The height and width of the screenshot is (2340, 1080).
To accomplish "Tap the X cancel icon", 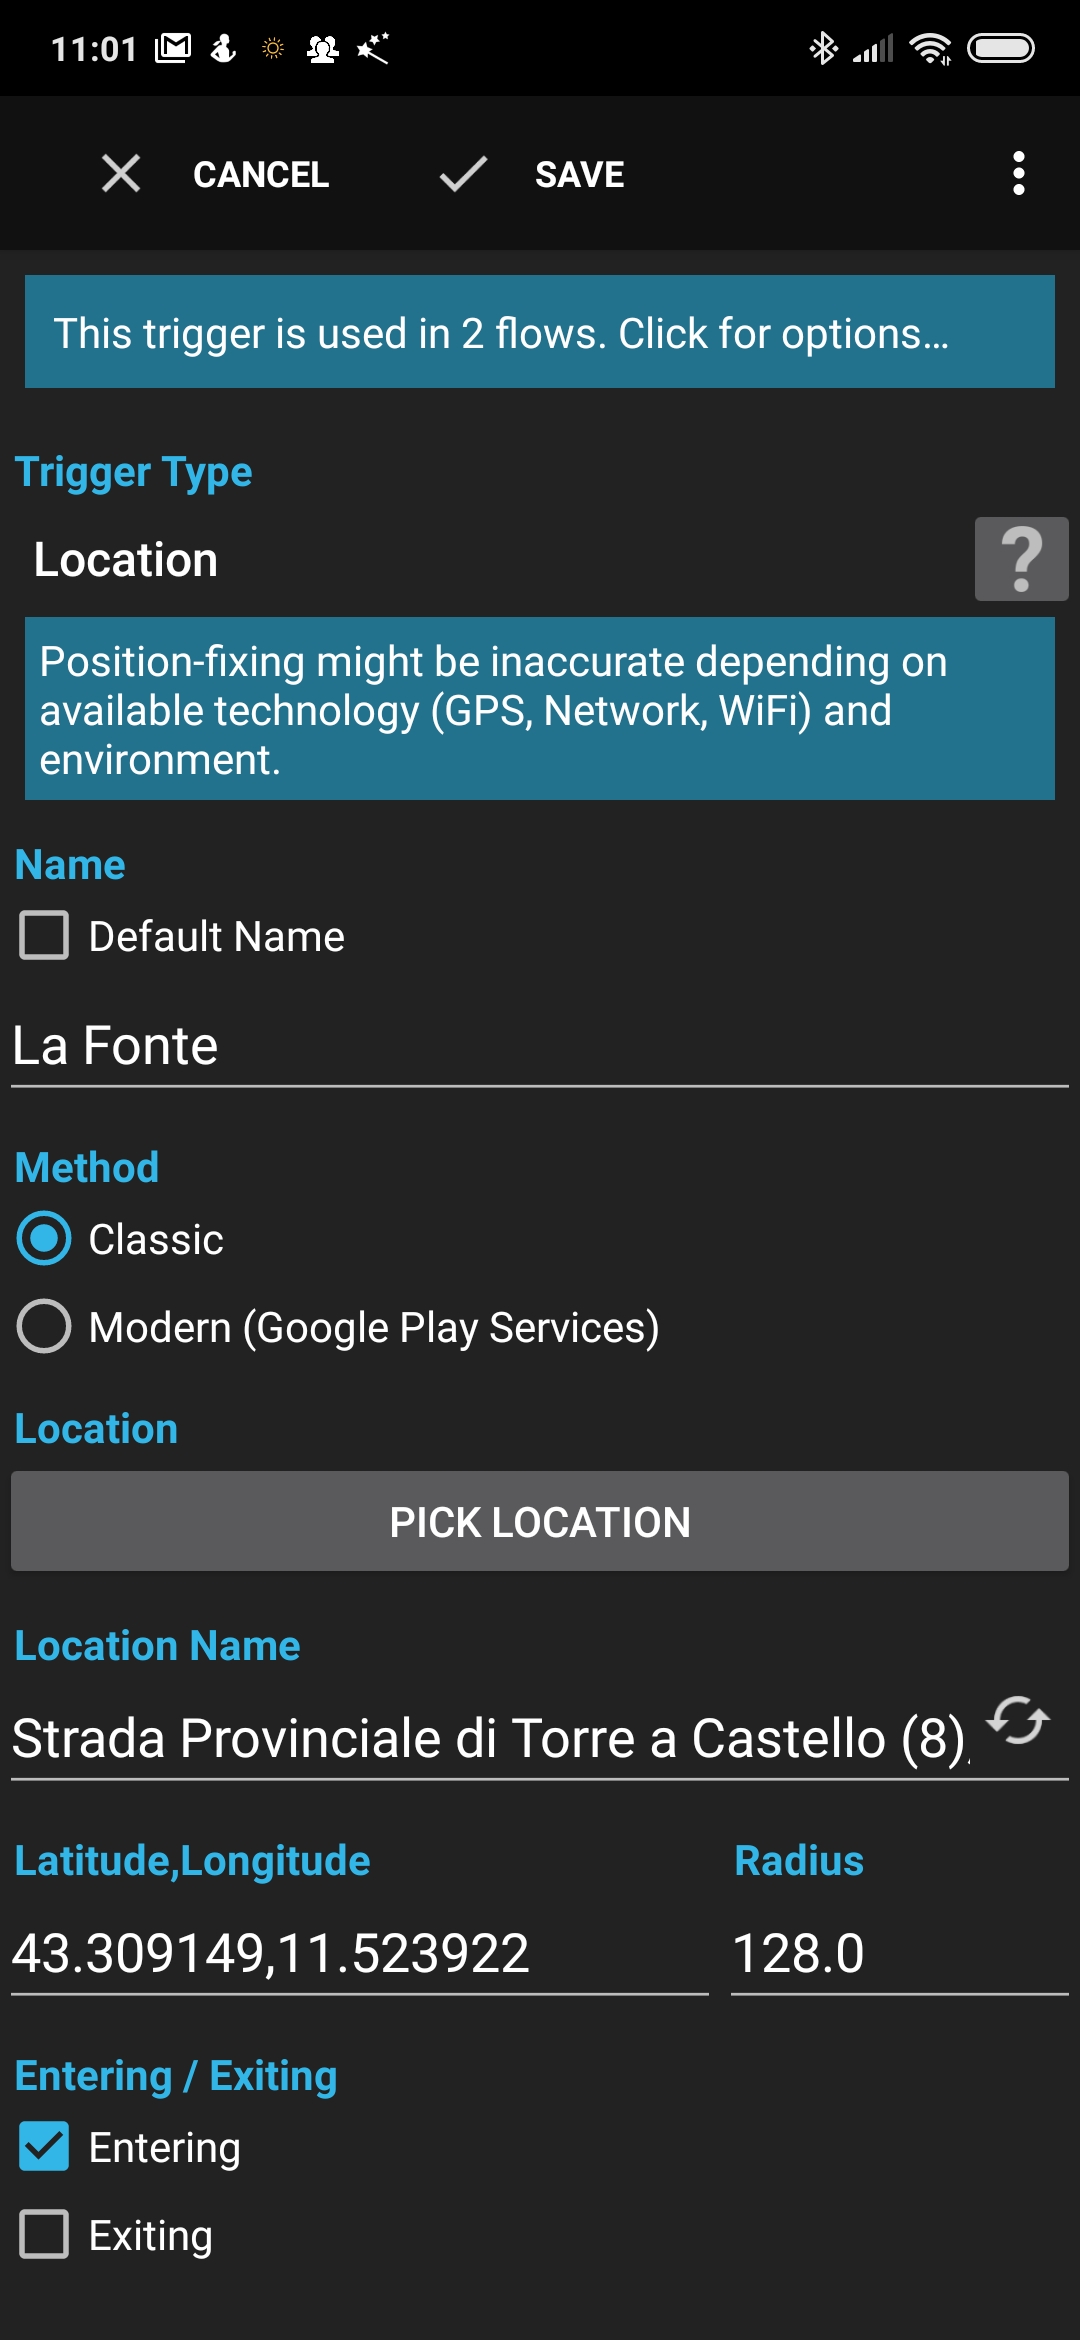I will (x=121, y=174).
